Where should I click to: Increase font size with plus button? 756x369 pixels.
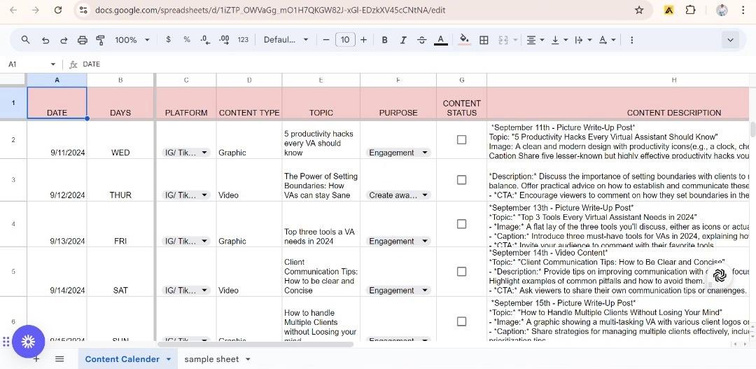pos(364,40)
